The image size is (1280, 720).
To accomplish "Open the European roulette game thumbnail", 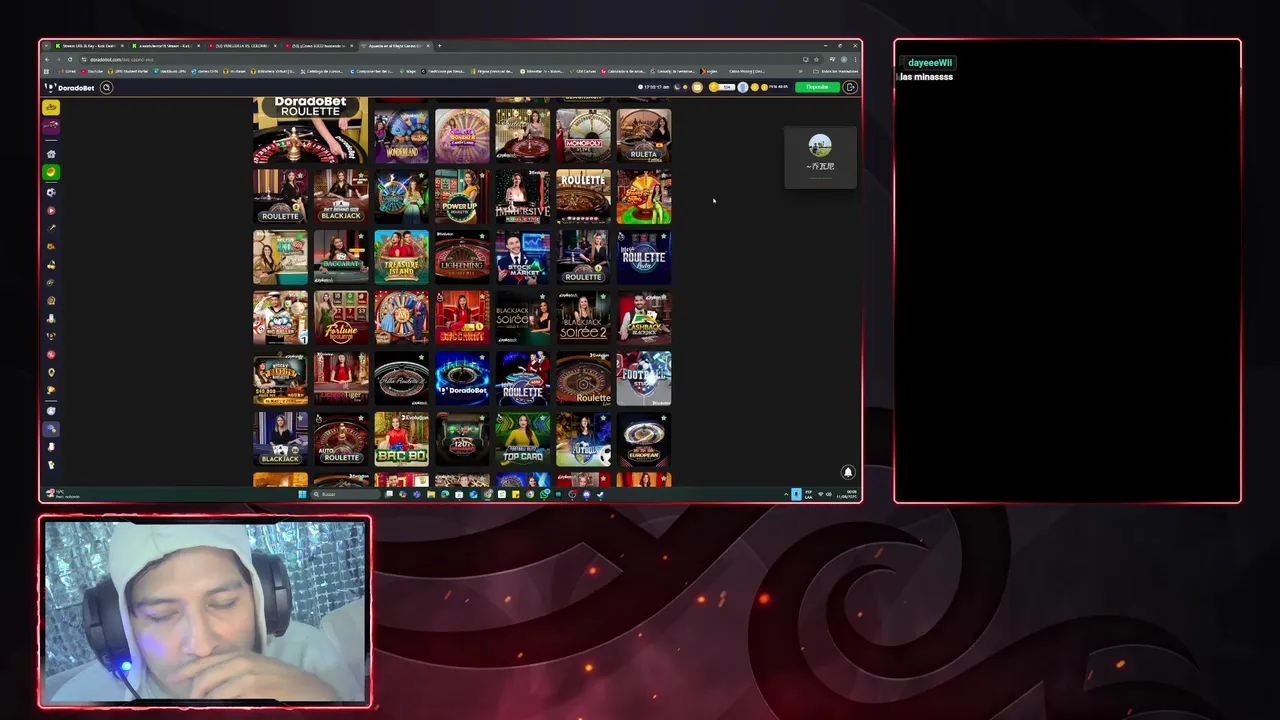I will pos(644,439).
